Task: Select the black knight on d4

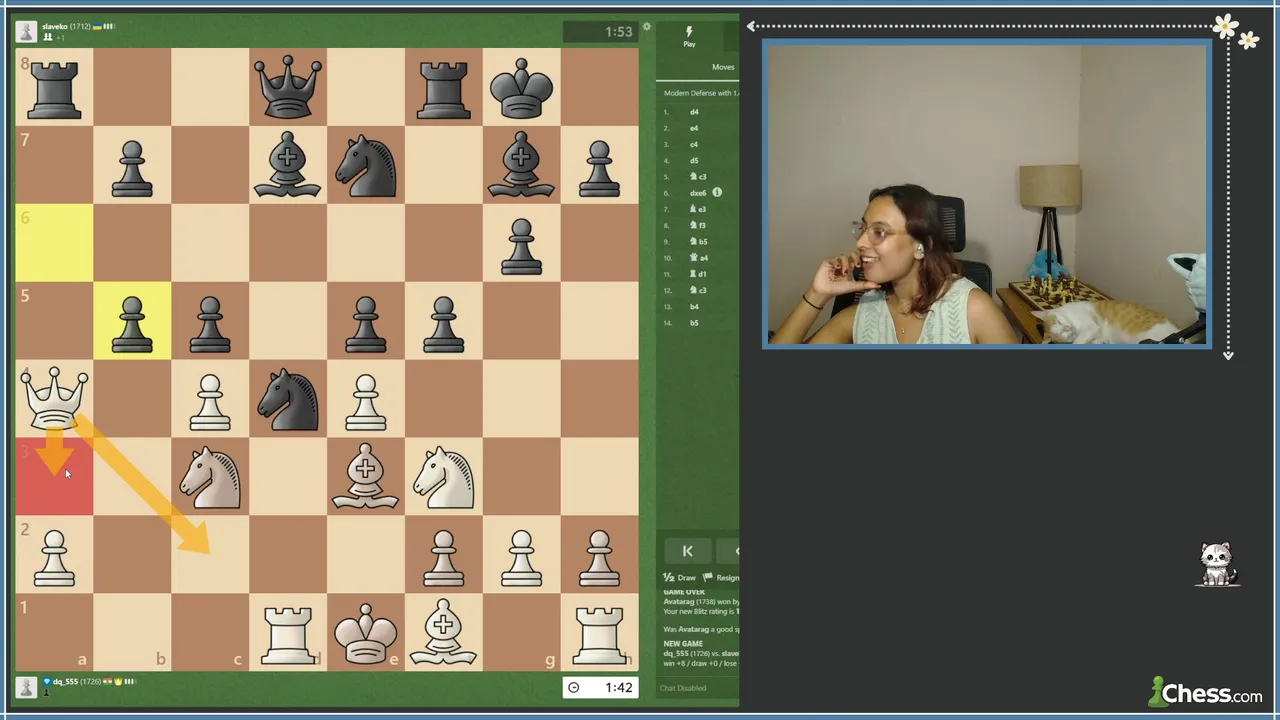Action: tap(288, 398)
